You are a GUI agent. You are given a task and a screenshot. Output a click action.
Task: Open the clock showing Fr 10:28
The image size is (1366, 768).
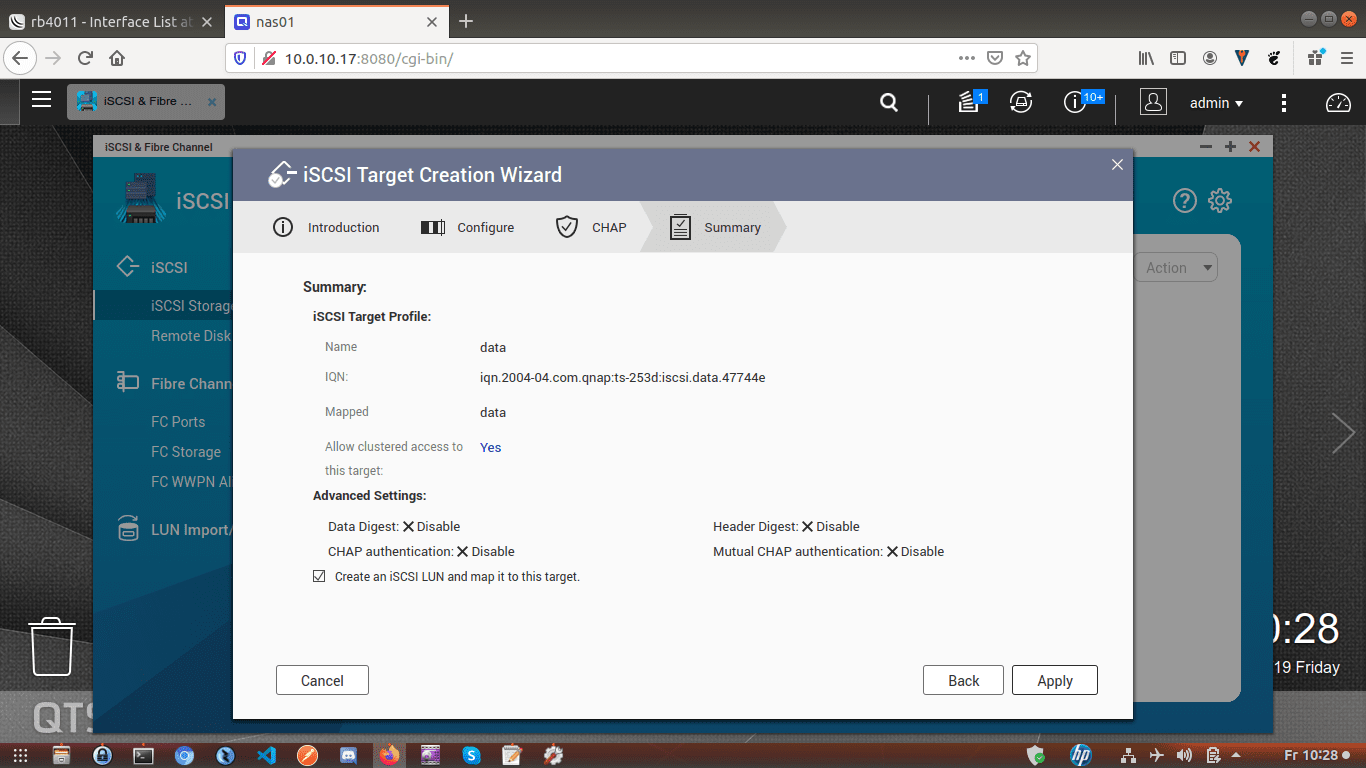1311,755
